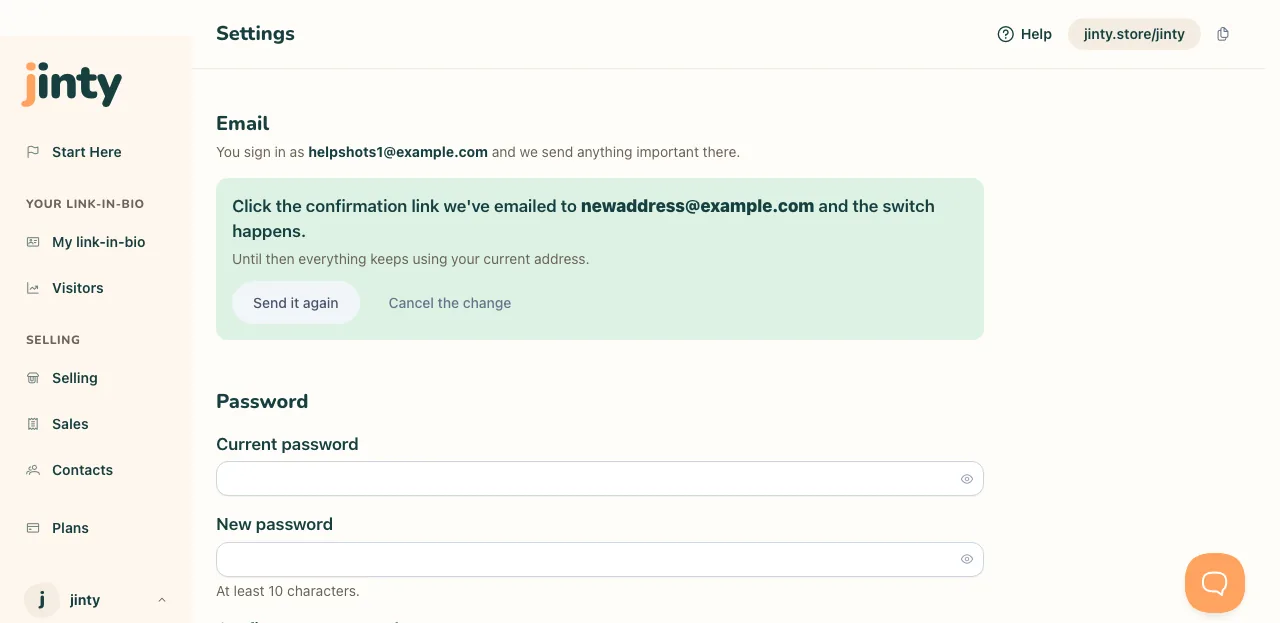Screen dimensions: 1280x623
Task: Click the question mark Help icon
Action: 1006,34
